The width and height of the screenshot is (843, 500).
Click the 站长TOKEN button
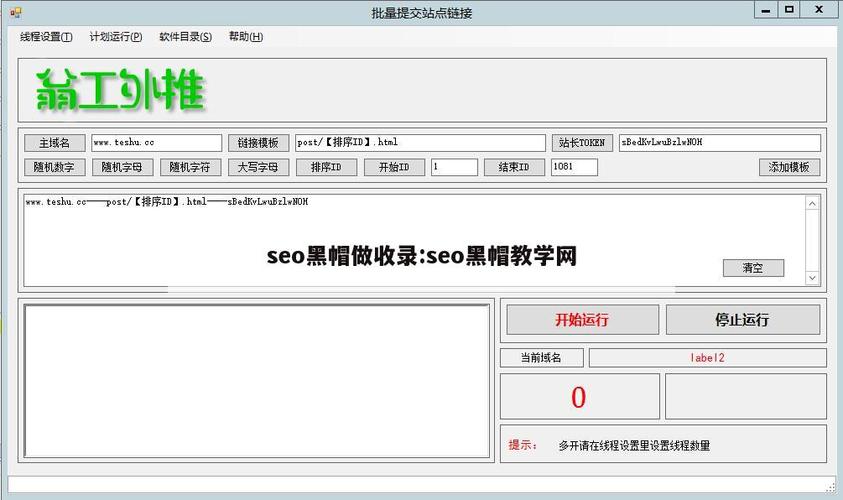[582, 142]
